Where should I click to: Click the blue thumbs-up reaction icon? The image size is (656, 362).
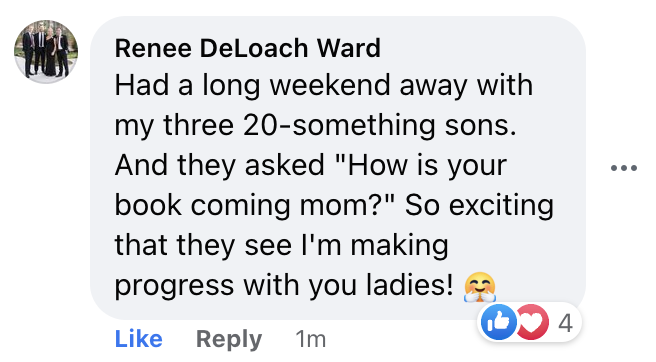[x=498, y=322]
